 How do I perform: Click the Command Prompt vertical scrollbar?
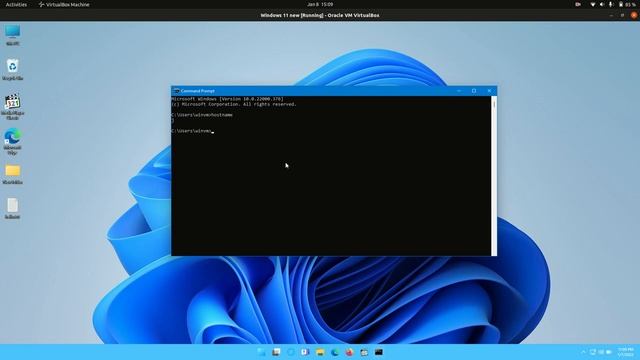pyautogui.click(x=494, y=176)
